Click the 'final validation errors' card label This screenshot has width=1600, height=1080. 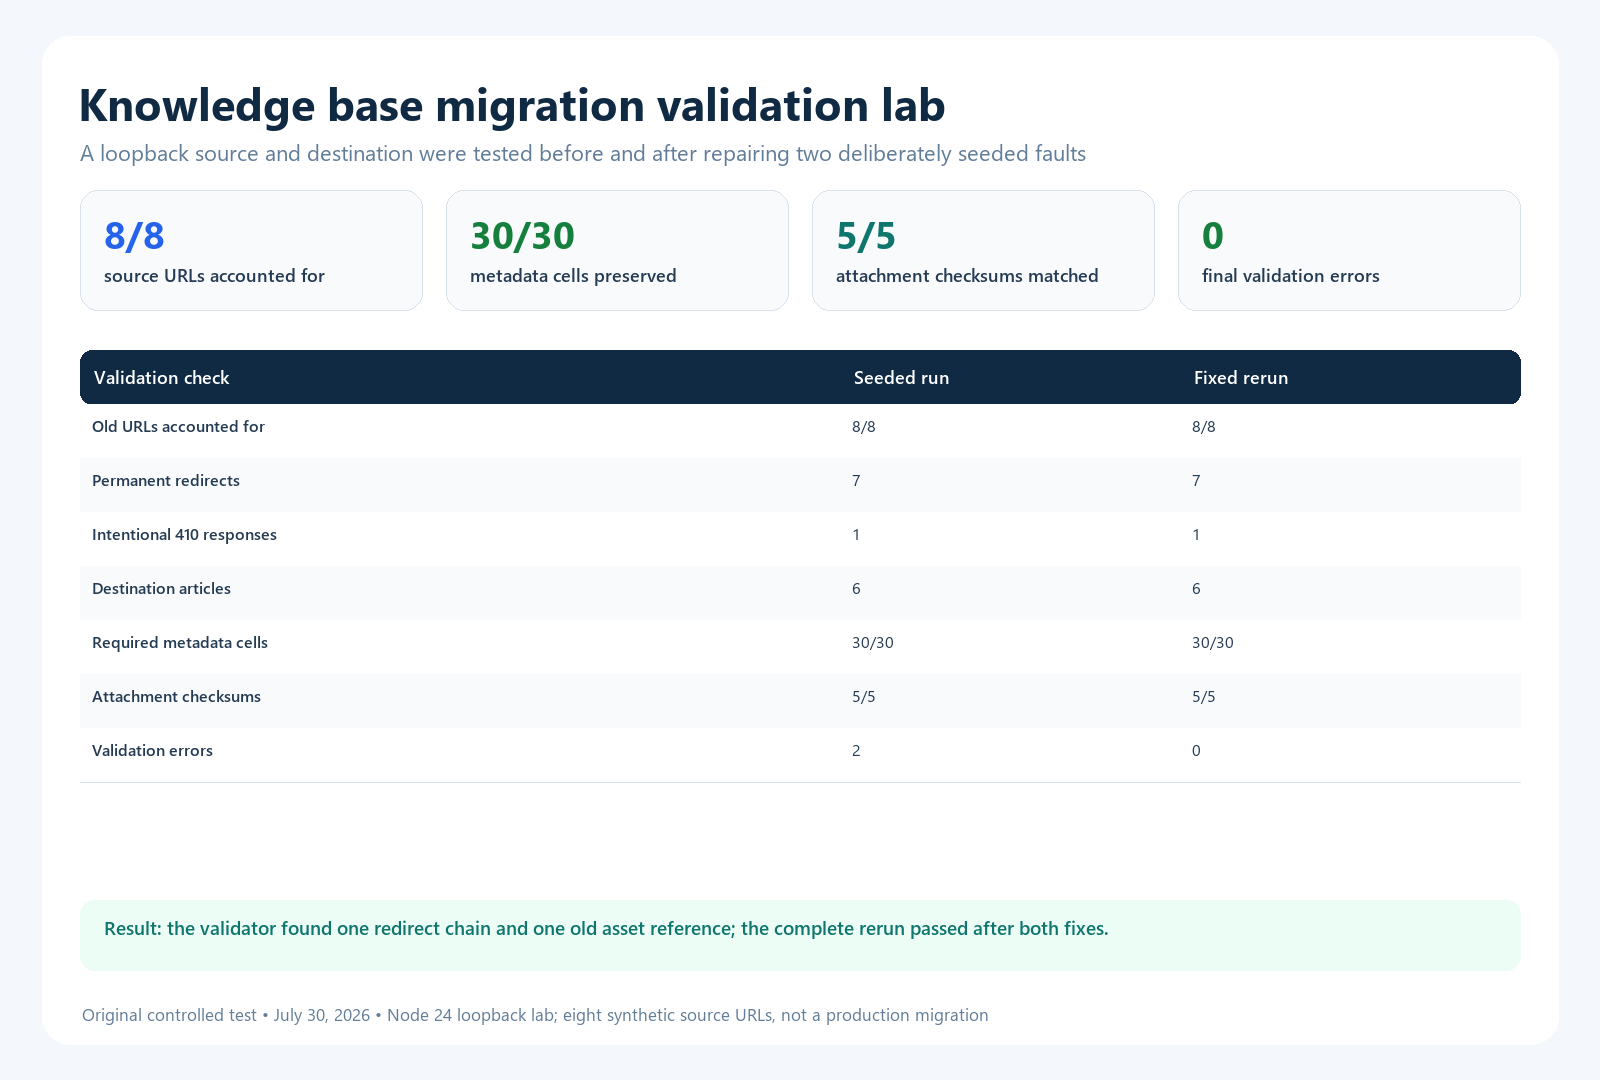tap(1291, 276)
